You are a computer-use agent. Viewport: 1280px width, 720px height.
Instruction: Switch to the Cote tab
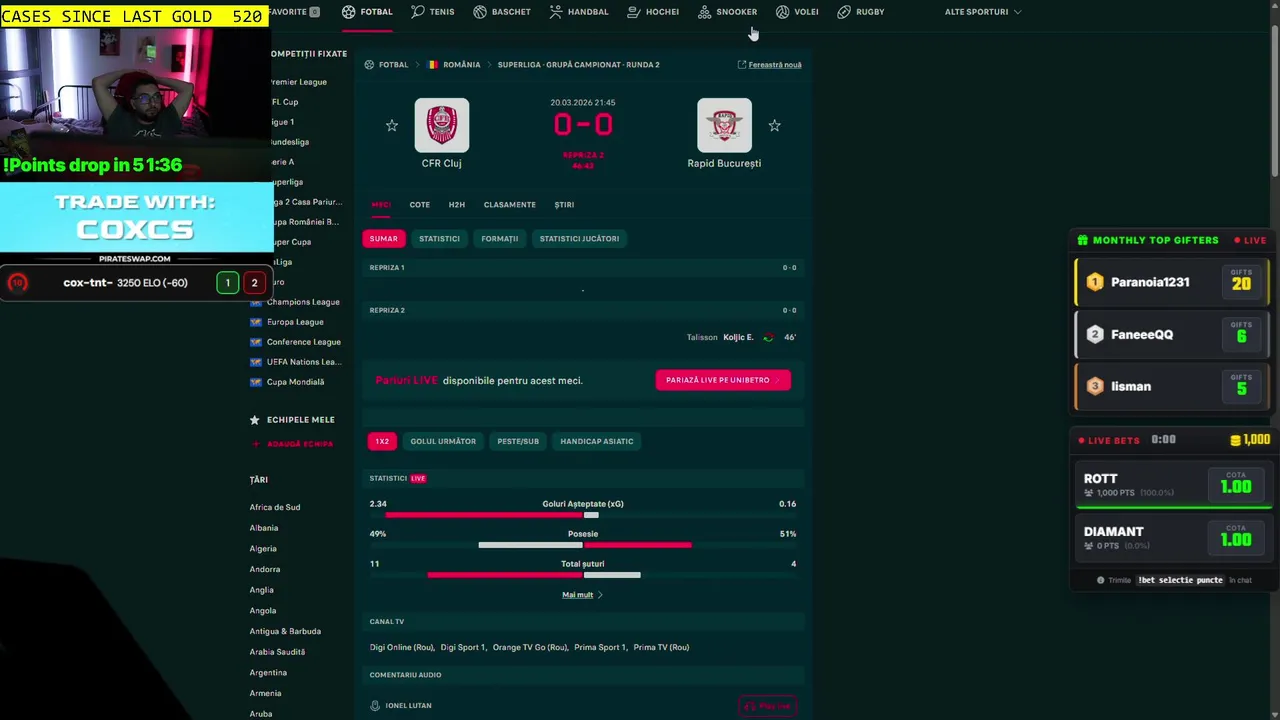click(x=419, y=205)
